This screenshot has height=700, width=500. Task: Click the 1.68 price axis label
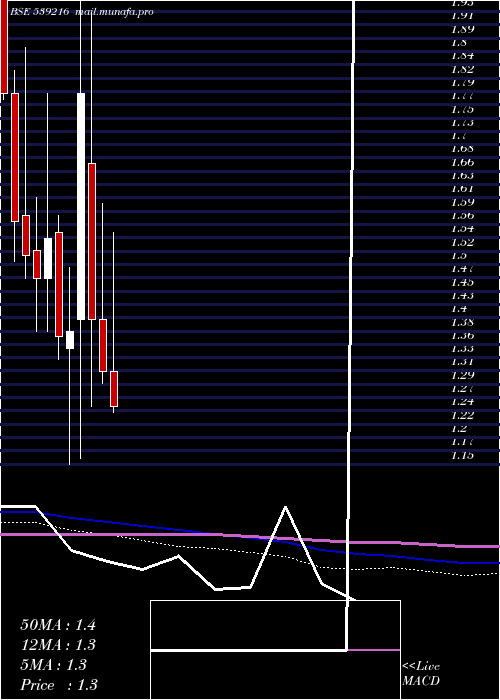tap(462, 150)
